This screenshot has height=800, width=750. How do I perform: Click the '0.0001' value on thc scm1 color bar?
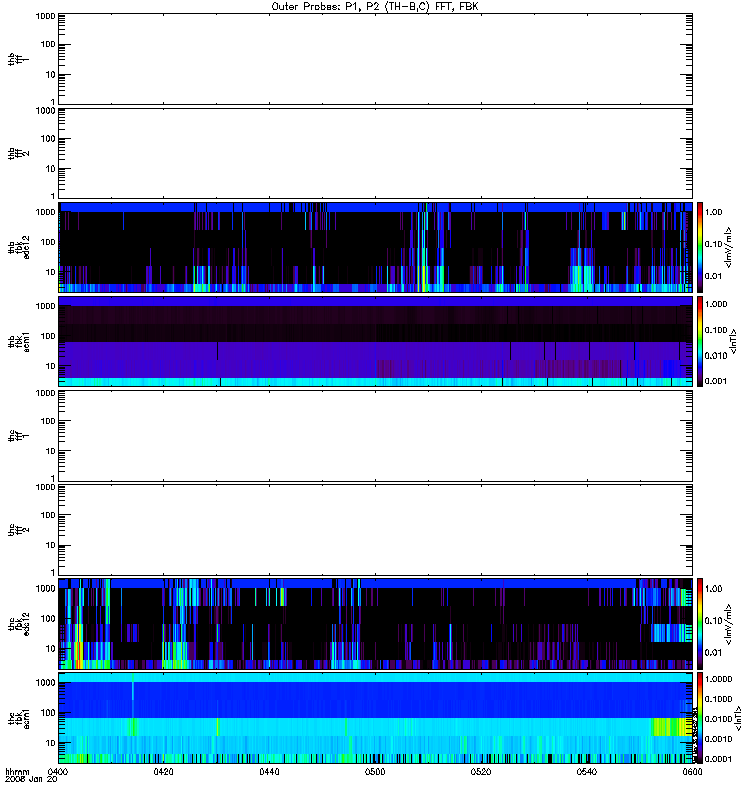pos(718,759)
